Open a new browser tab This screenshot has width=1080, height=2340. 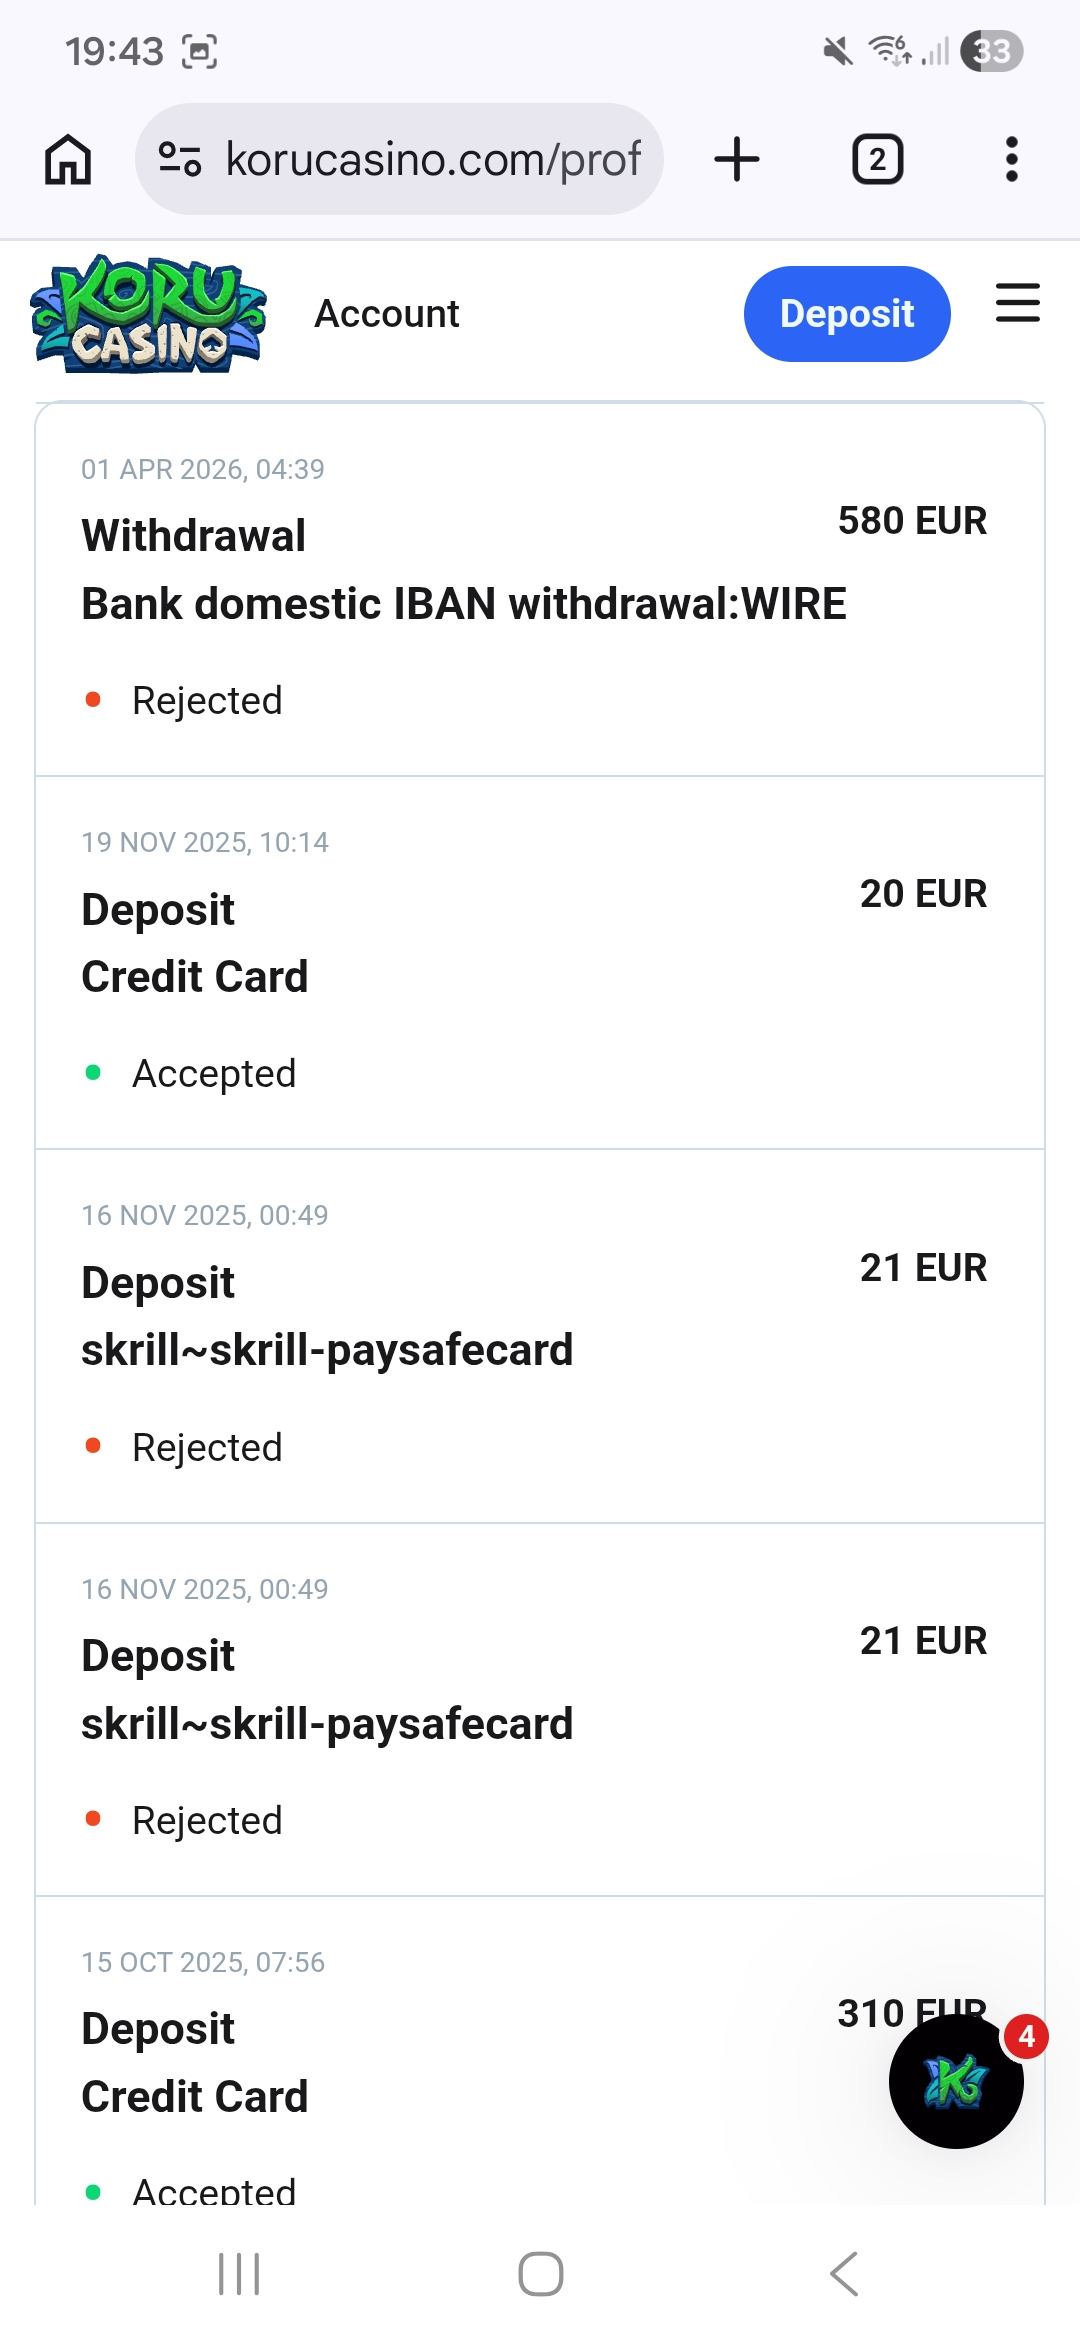point(737,160)
